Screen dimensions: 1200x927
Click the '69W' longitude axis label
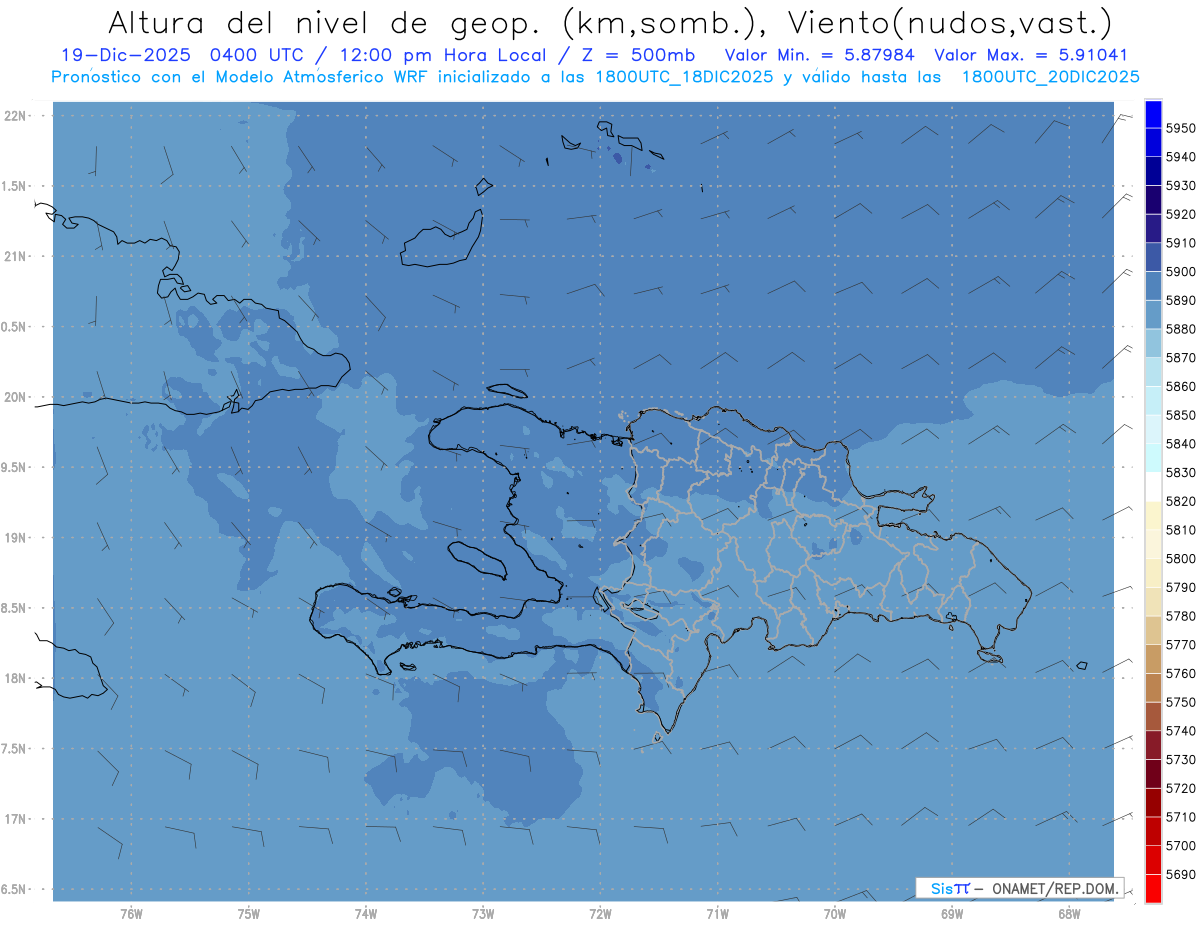[952, 914]
